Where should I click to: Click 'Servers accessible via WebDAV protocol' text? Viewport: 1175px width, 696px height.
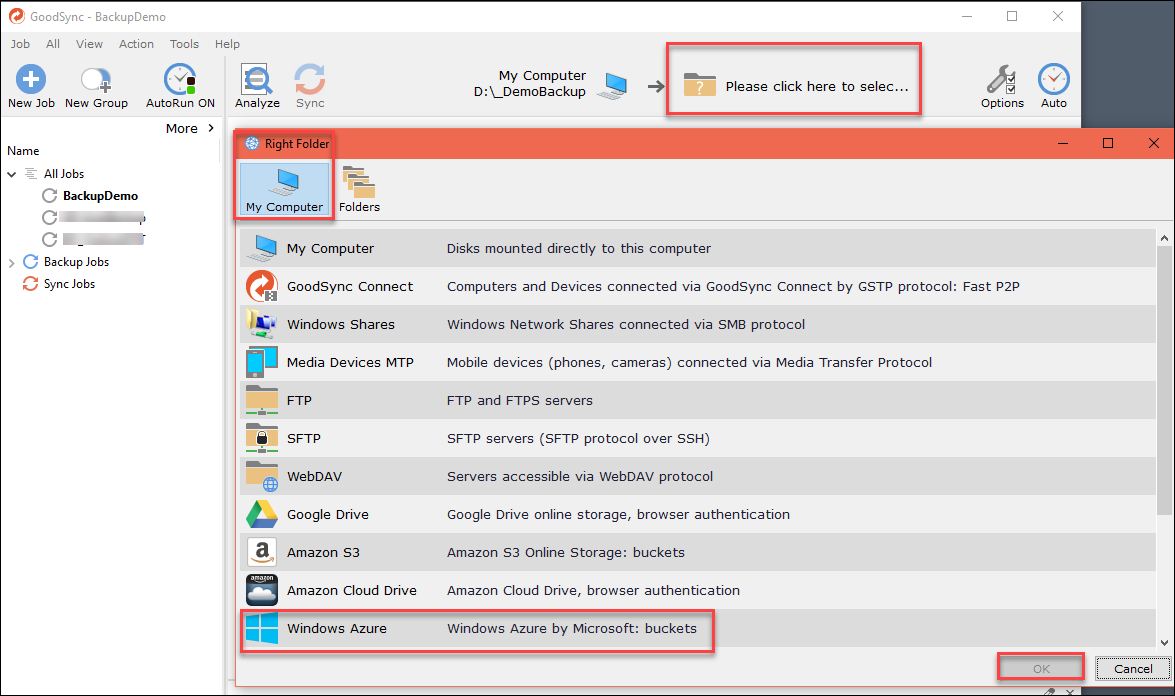coord(580,476)
